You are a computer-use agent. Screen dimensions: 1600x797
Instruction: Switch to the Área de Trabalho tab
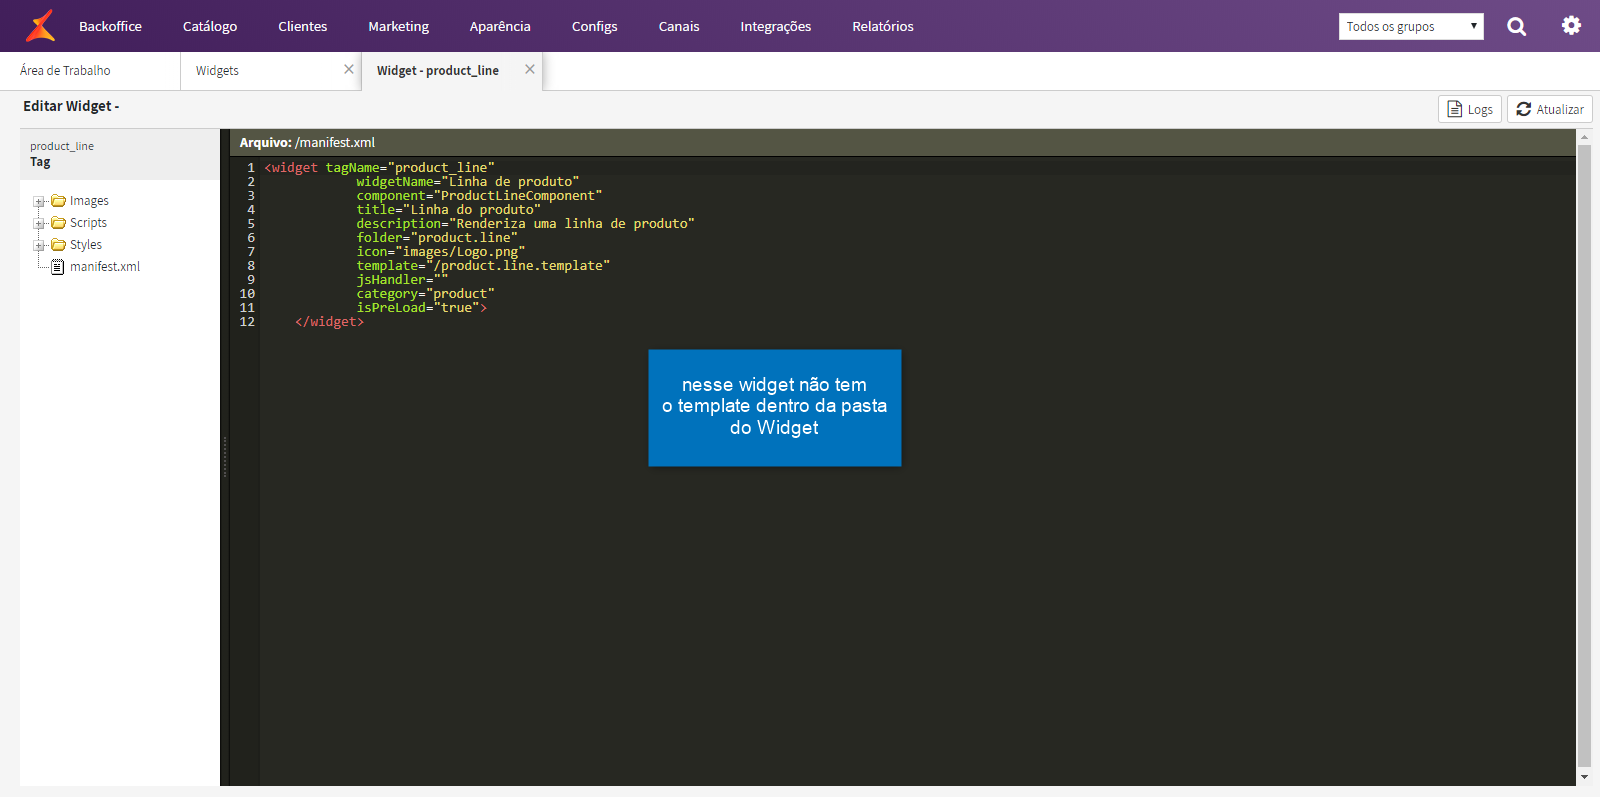pos(90,71)
